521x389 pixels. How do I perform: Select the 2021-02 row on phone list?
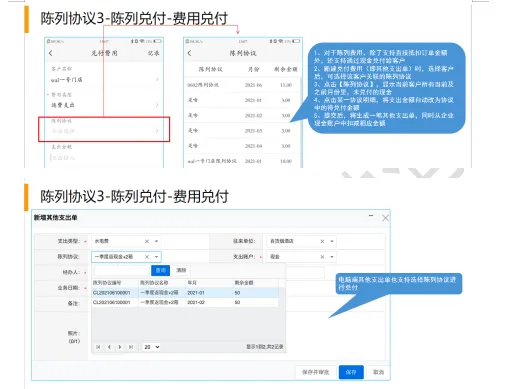tap(242, 115)
